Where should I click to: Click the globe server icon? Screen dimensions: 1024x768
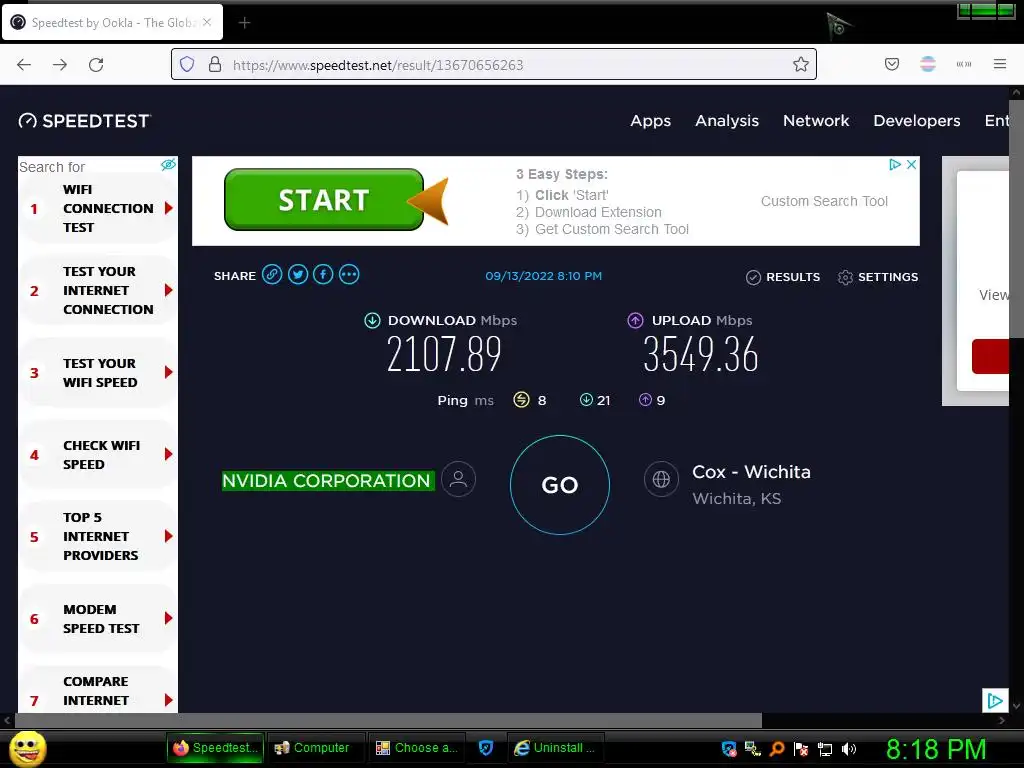[661, 479]
